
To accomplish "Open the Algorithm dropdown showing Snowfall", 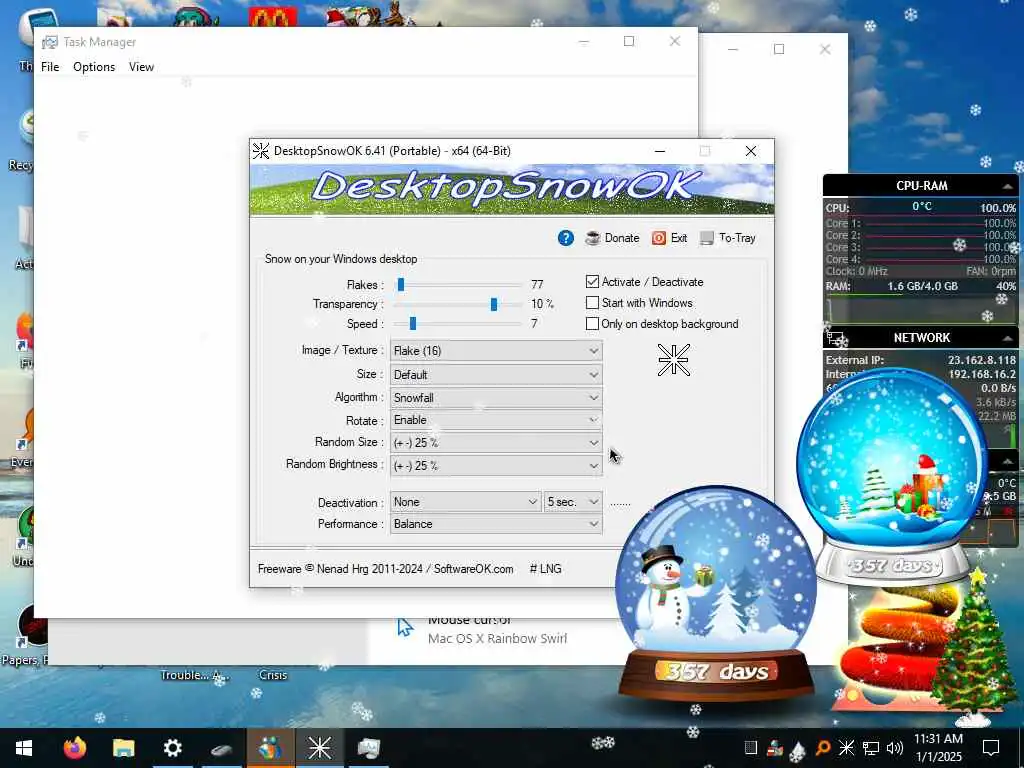I will click(x=496, y=398).
